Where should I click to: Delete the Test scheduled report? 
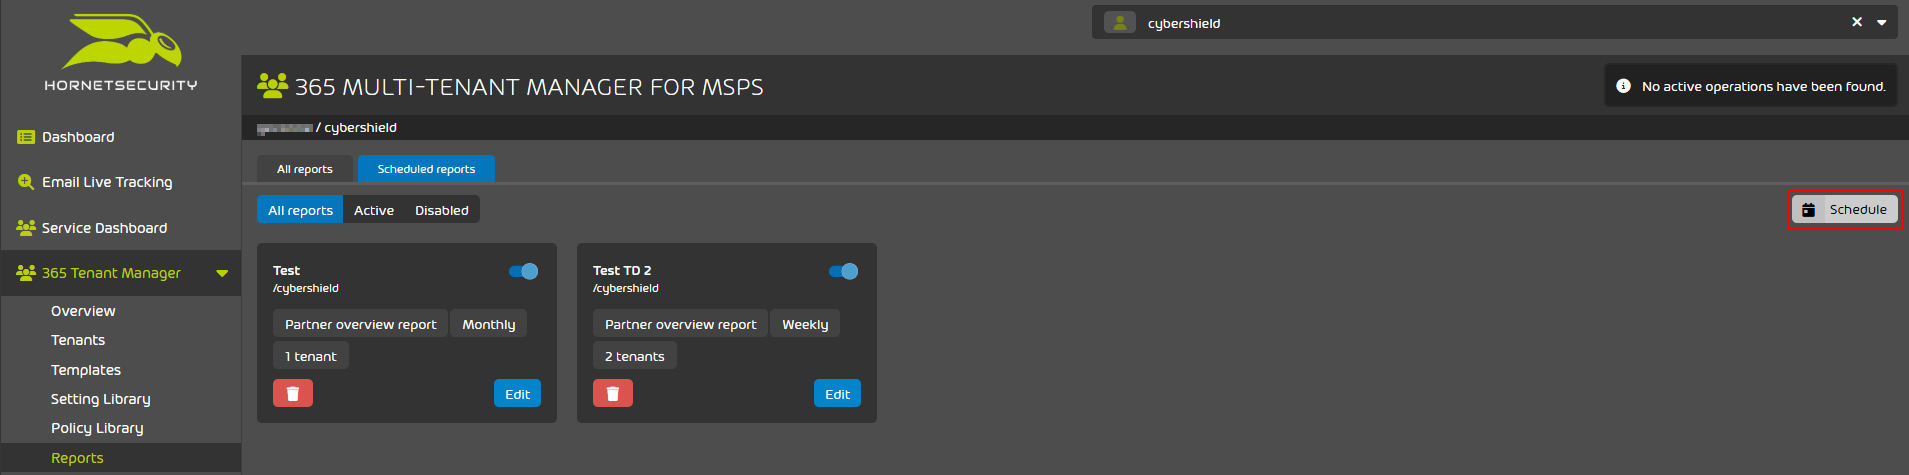coord(293,393)
